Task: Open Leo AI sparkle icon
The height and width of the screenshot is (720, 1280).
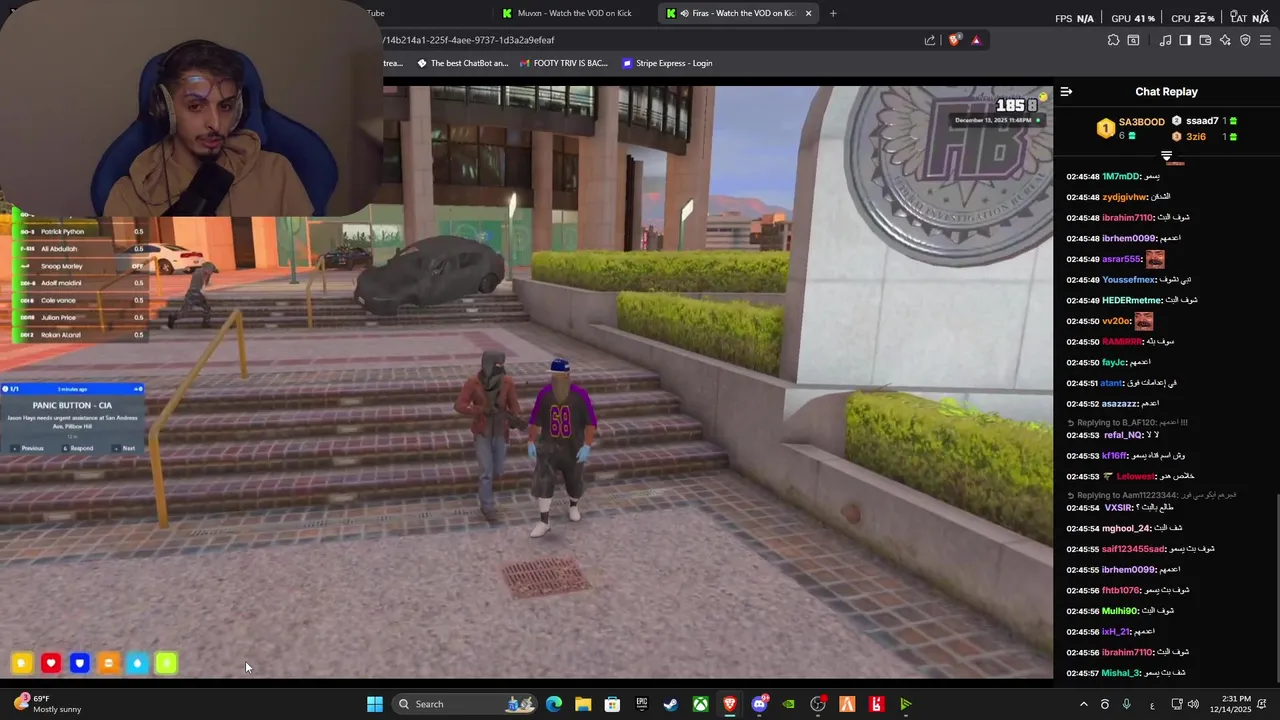Action: point(1225,40)
